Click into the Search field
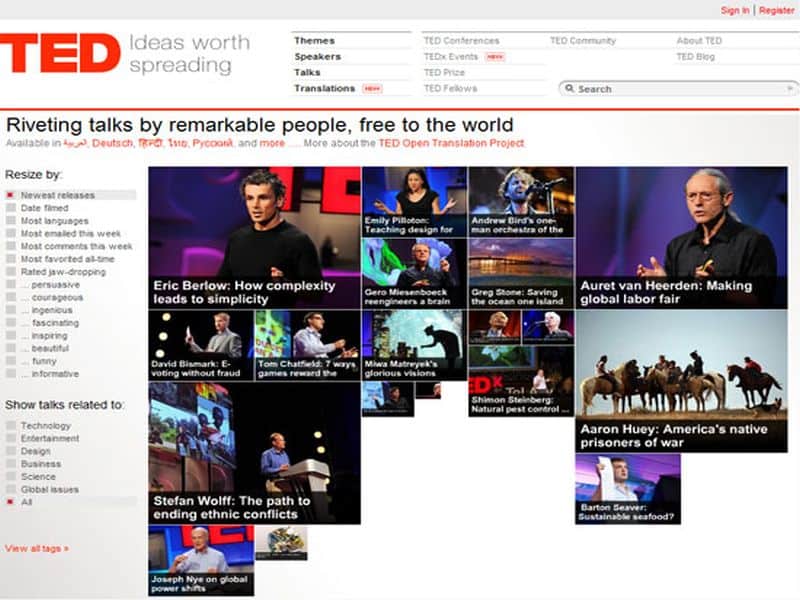This screenshot has height=600, width=800. point(679,89)
